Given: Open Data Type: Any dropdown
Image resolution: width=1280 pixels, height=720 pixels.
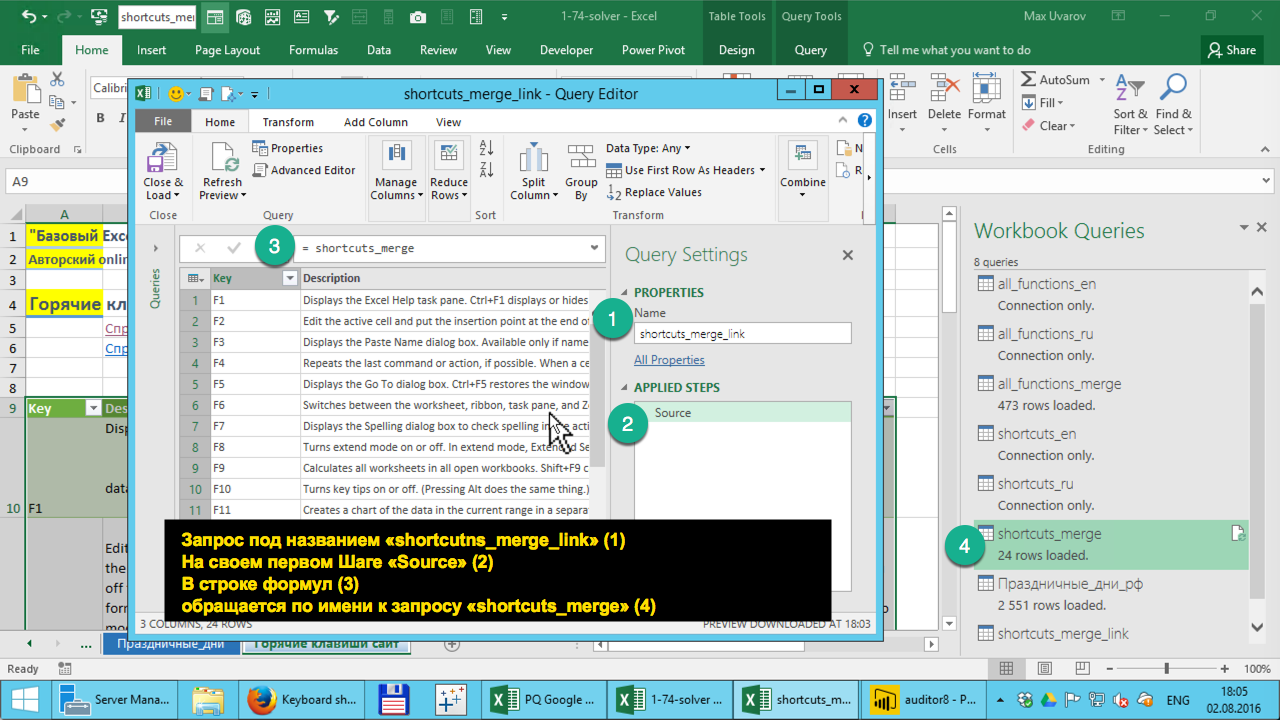Looking at the screenshot, I should click(648, 148).
